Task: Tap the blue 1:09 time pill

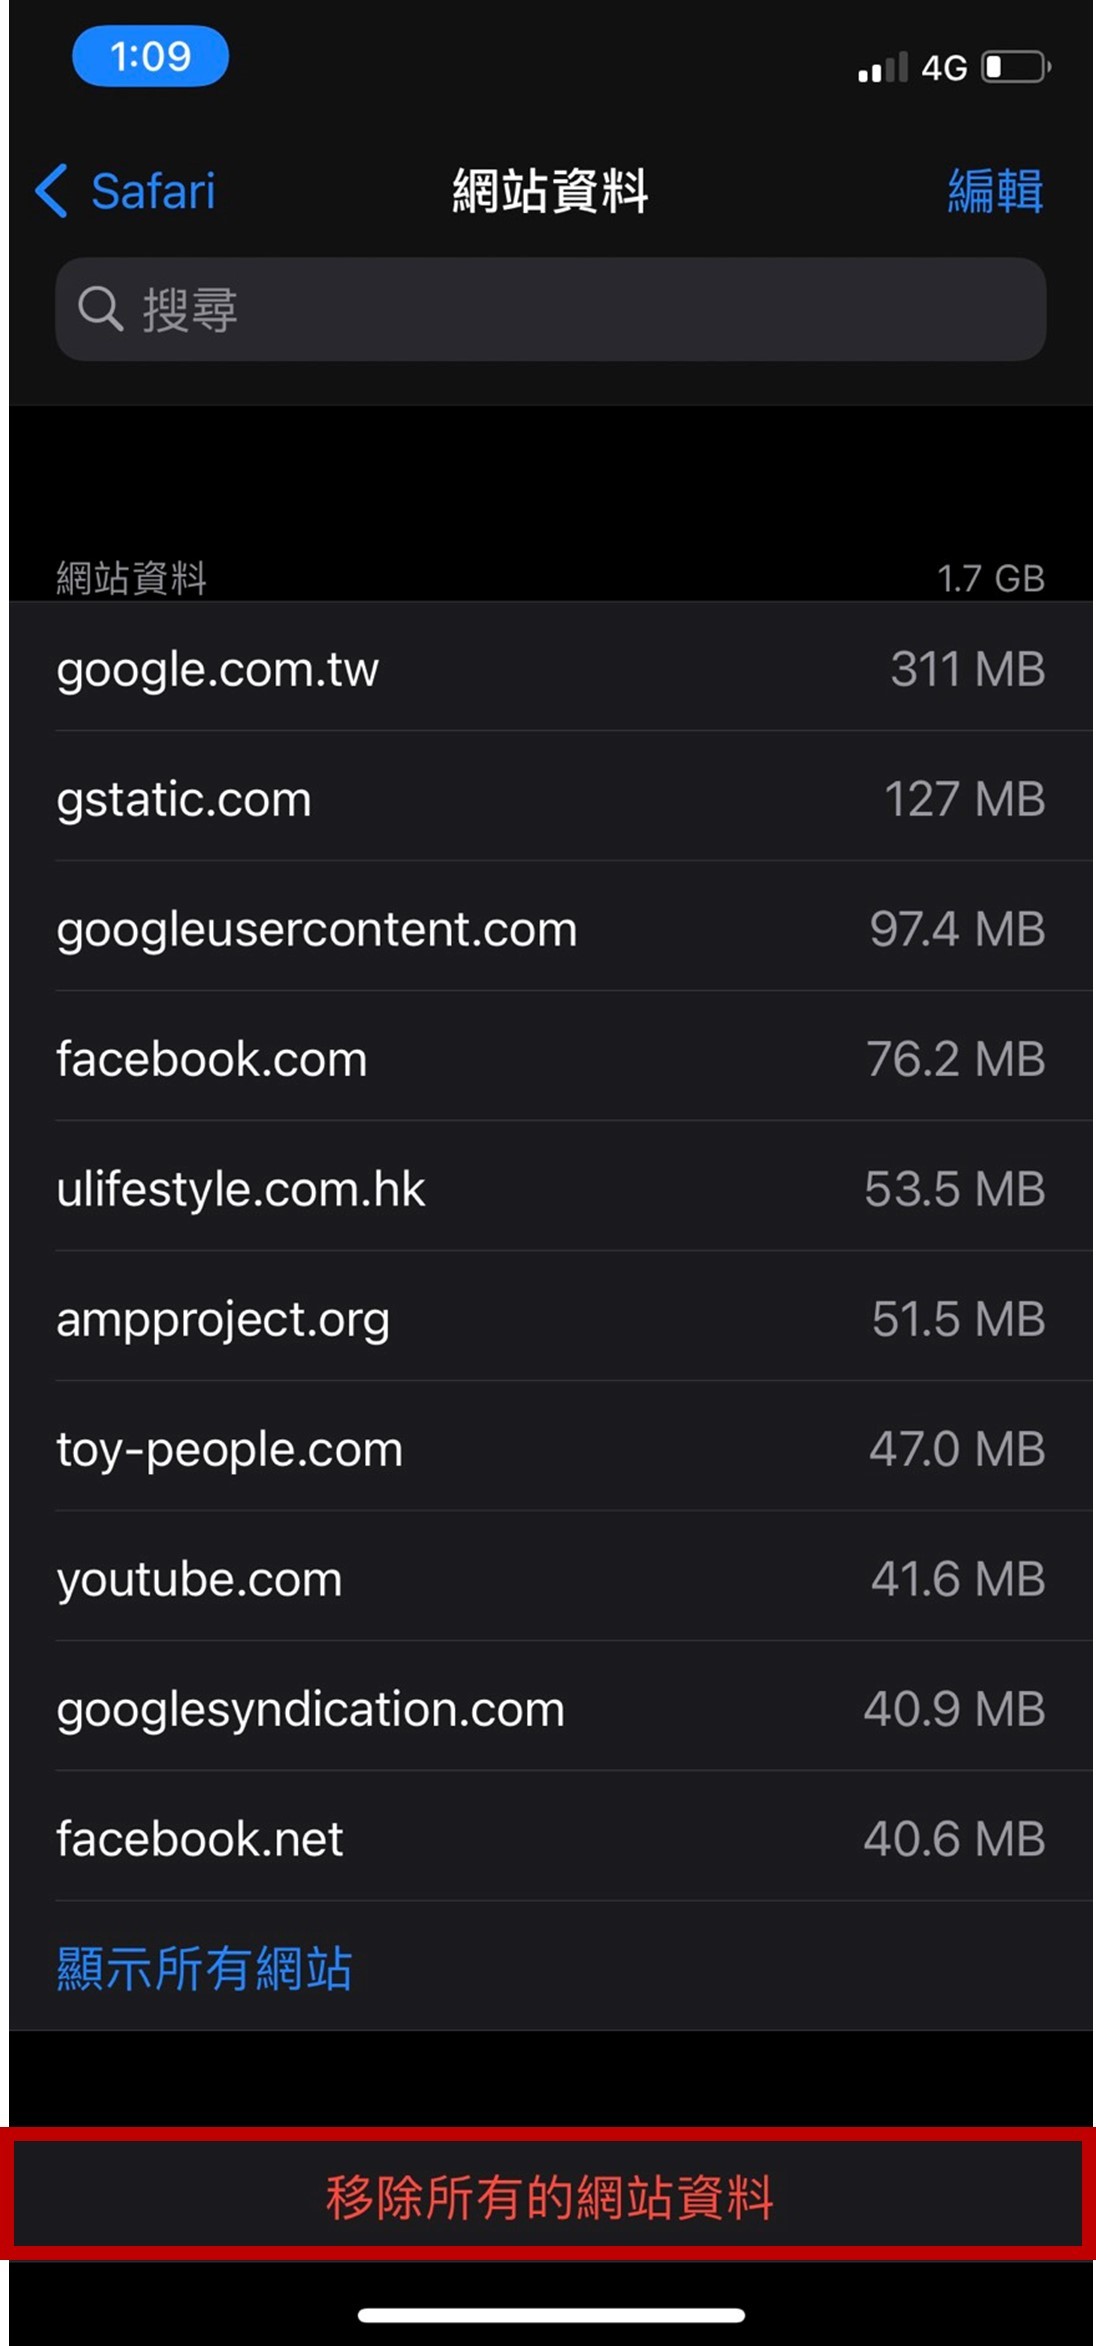Action: coord(150,56)
